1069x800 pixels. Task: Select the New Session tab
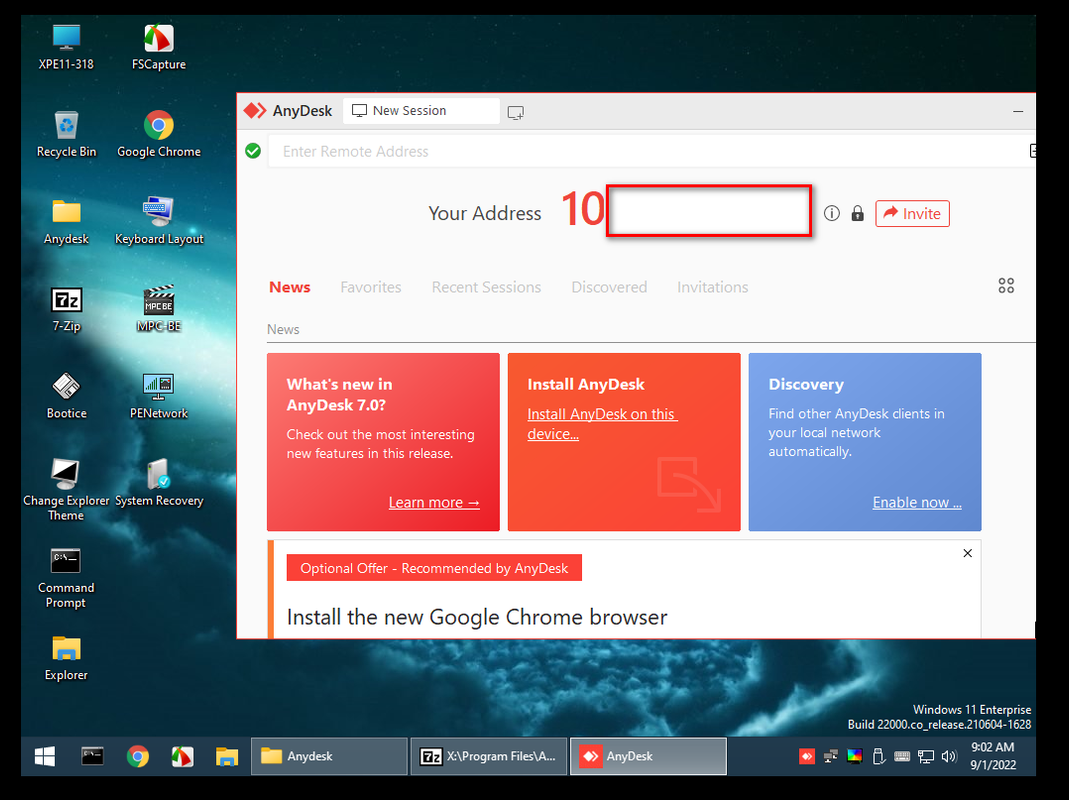(x=421, y=111)
